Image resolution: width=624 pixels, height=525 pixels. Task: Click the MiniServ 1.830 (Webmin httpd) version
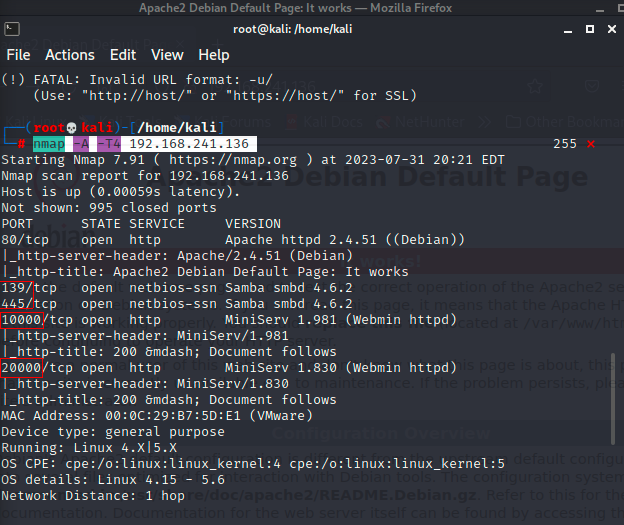coord(341,367)
